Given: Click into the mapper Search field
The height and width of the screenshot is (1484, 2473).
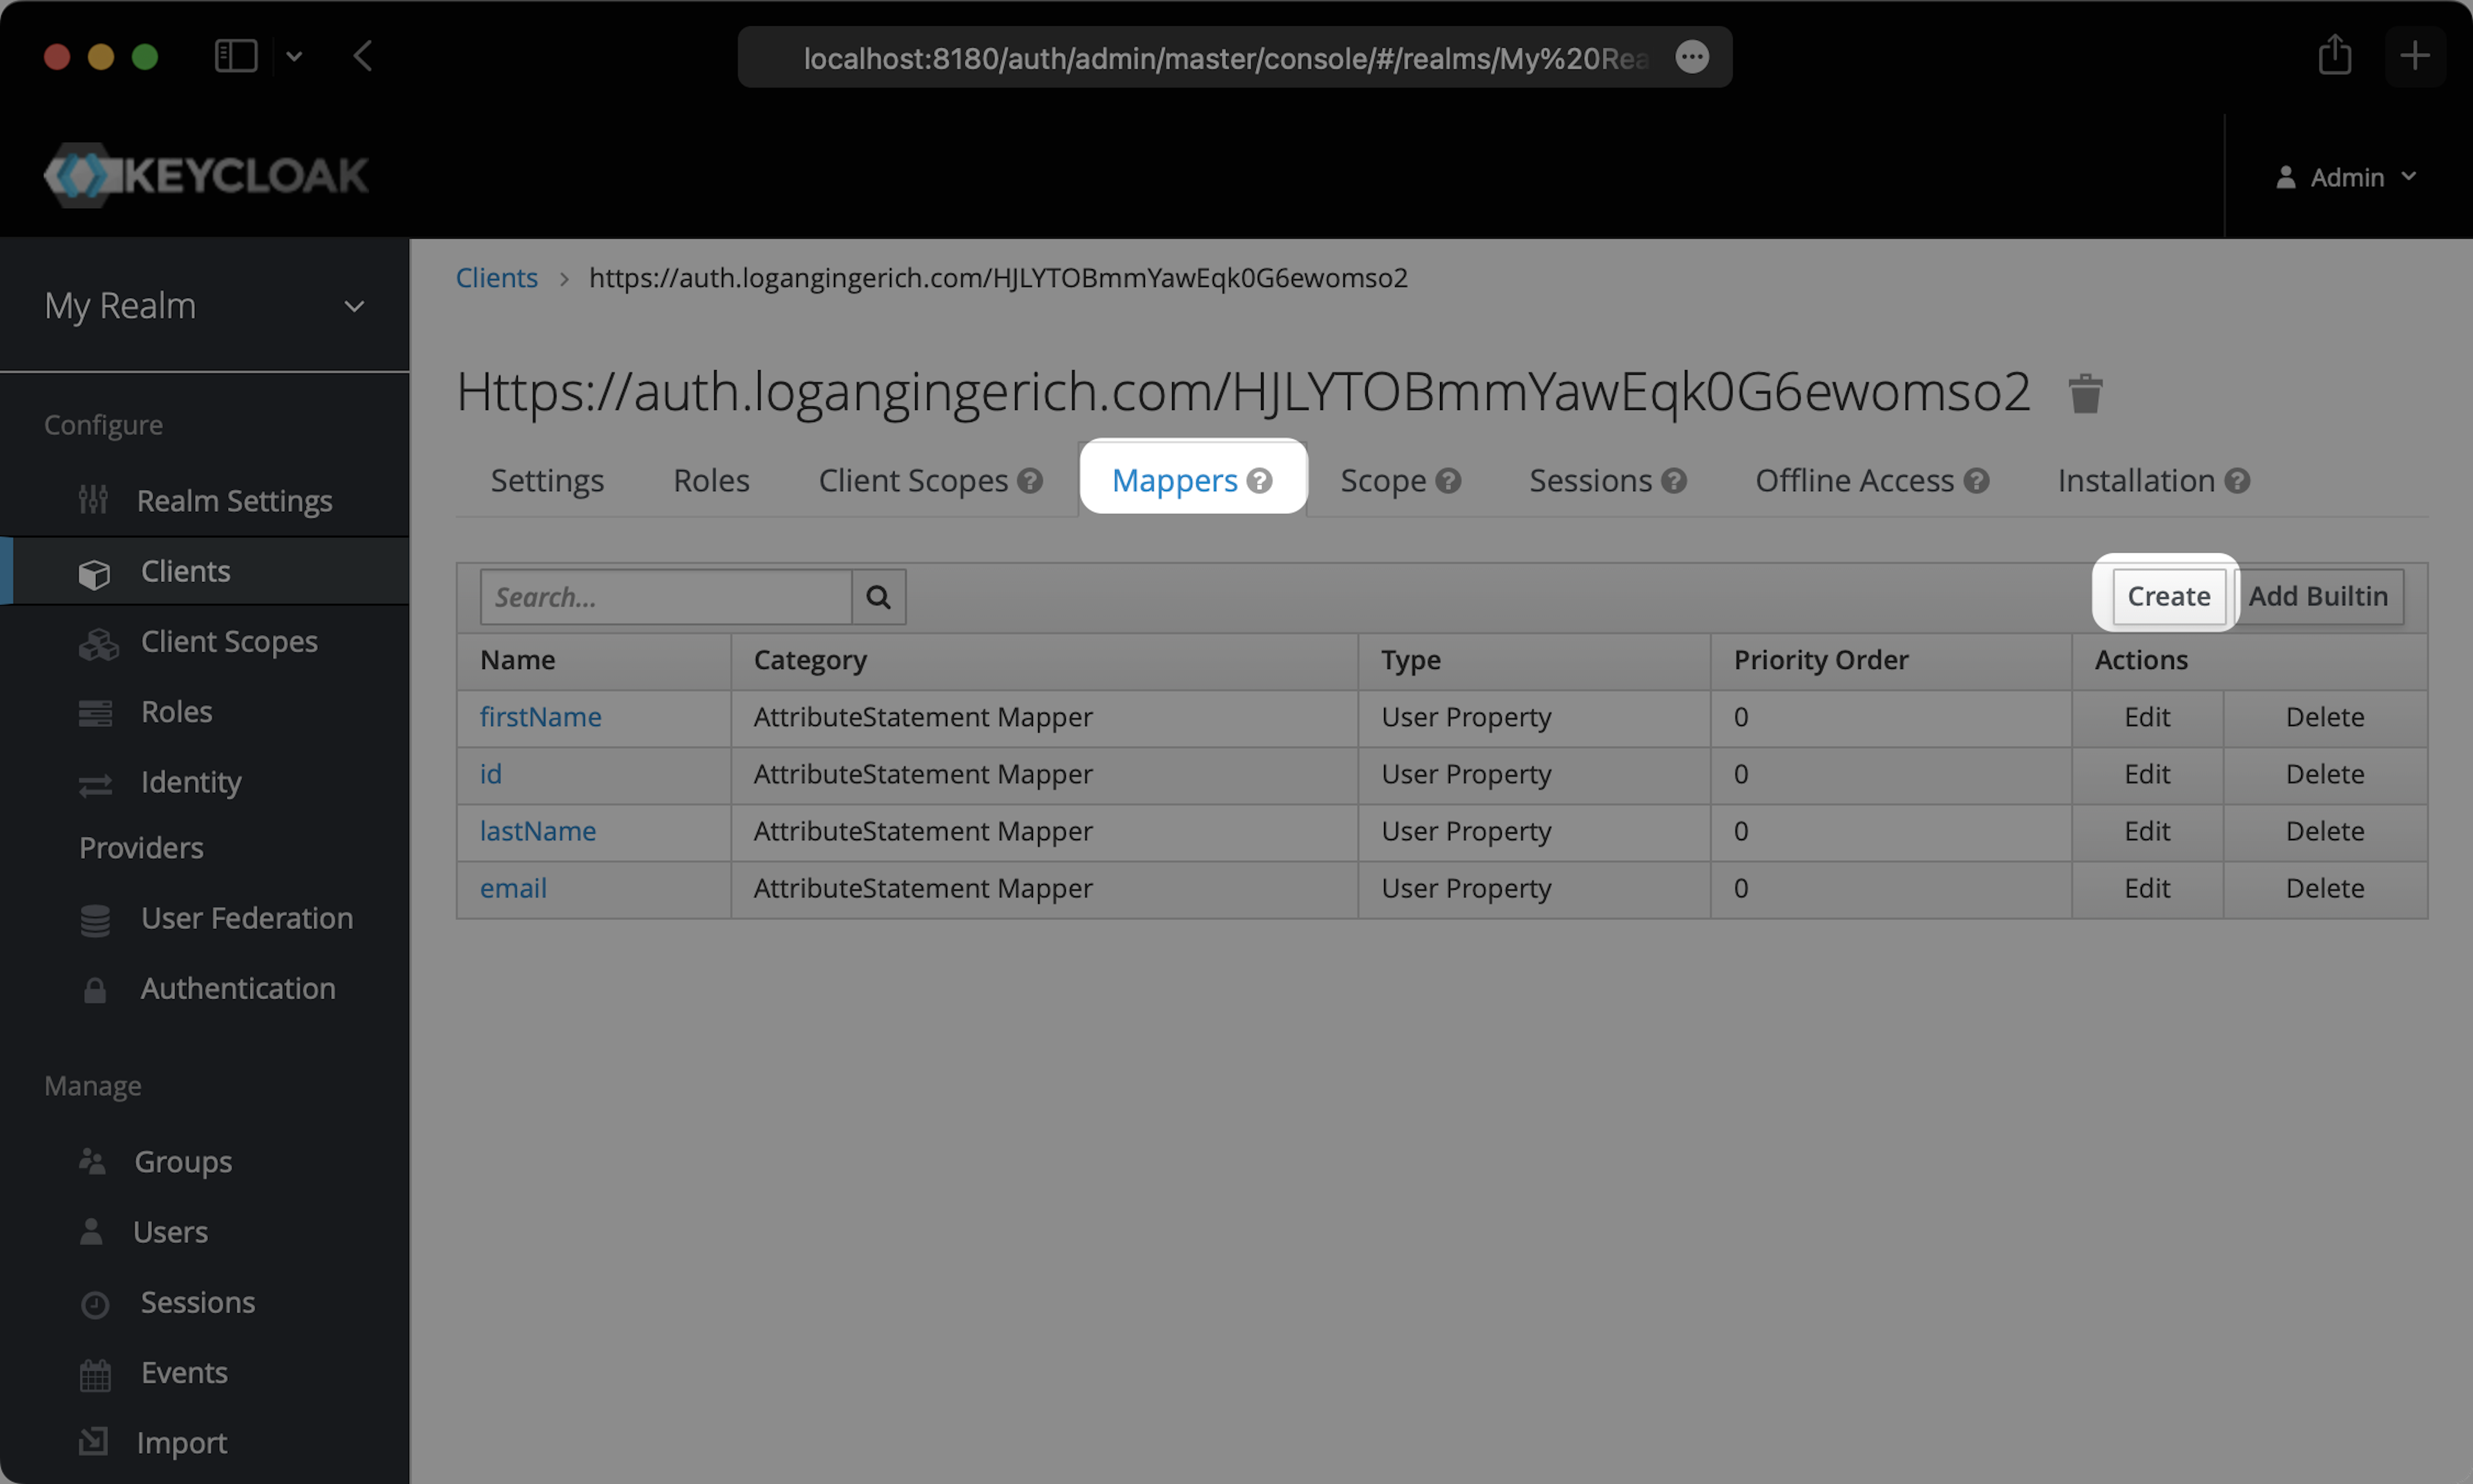Looking at the screenshot, I should click(x=666, y=597).
